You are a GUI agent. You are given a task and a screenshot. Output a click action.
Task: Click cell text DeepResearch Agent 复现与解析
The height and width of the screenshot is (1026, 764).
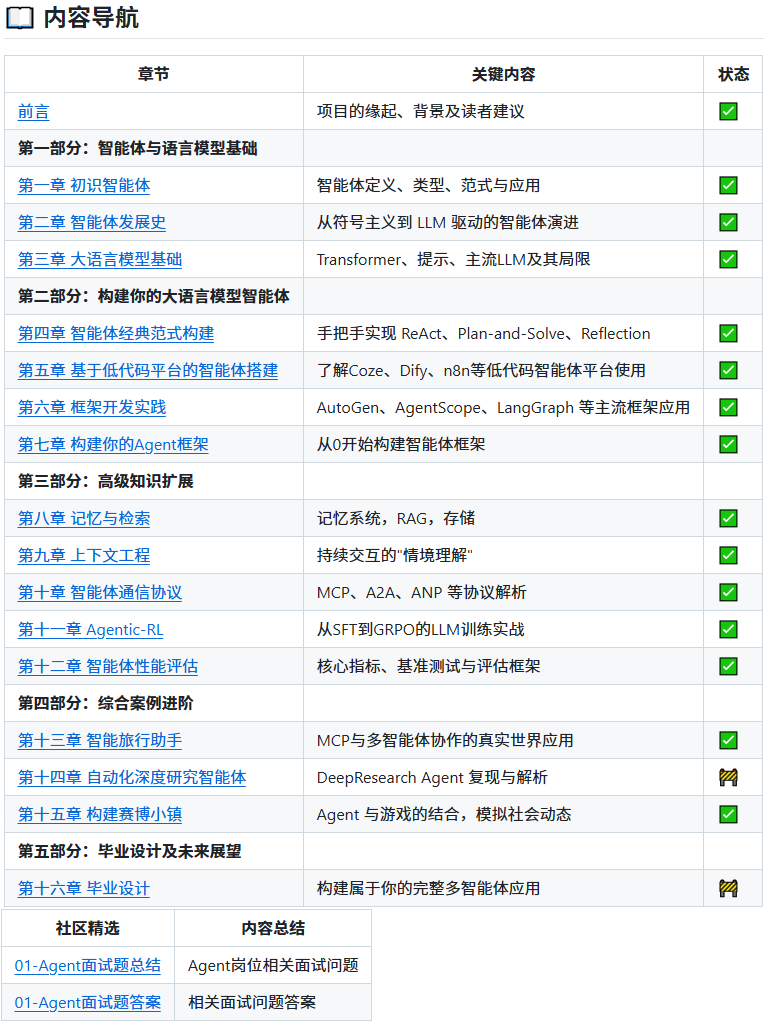pyautogui.click(x=432, y=777)
